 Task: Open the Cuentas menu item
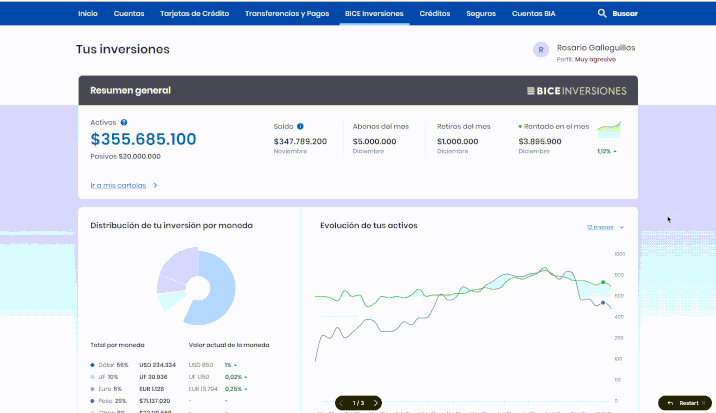tap(129, 14)
